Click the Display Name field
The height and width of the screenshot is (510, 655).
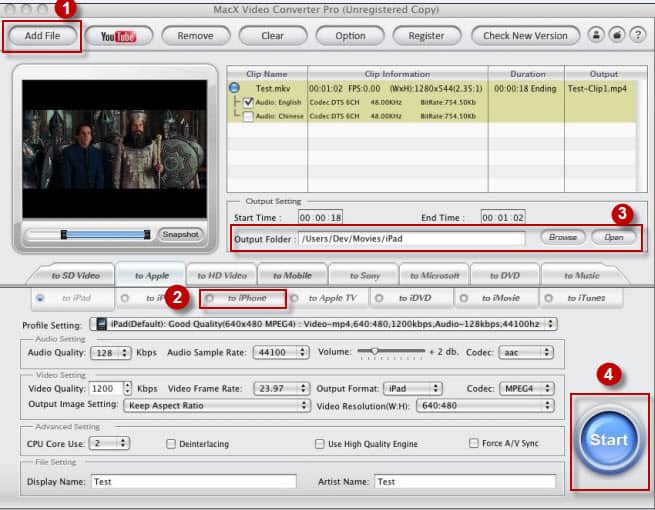click(194, 482)
